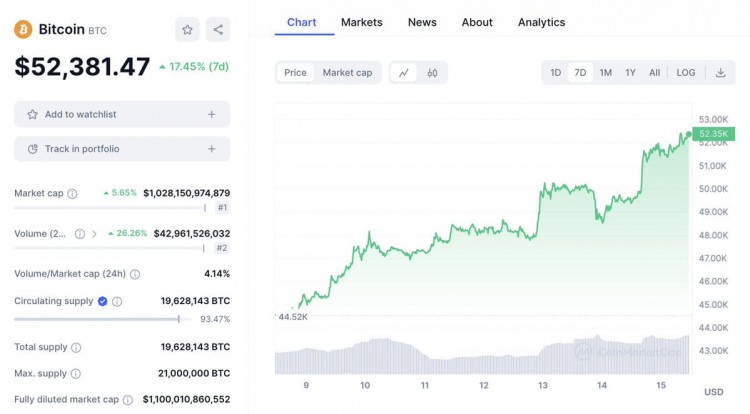Click the 17.45% (7d) change indicator
This screenshot has height=414, width=750.
click(194, 66)
